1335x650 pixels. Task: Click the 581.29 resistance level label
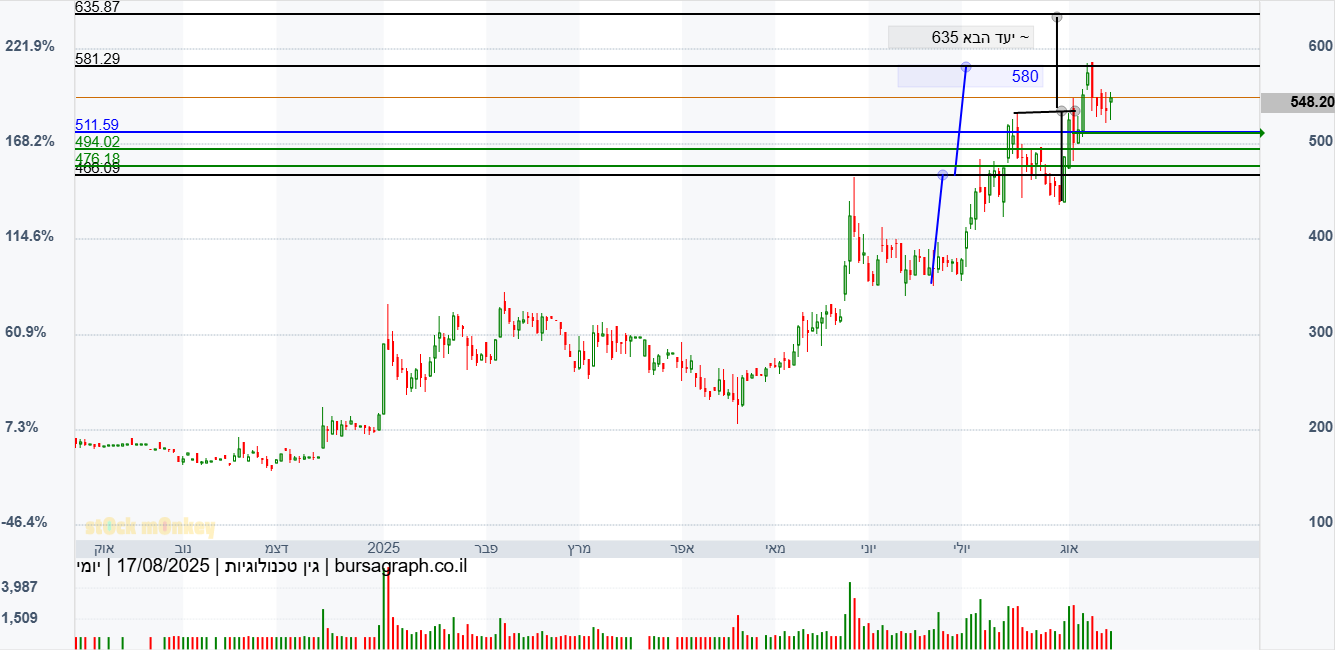click(97, 59)
